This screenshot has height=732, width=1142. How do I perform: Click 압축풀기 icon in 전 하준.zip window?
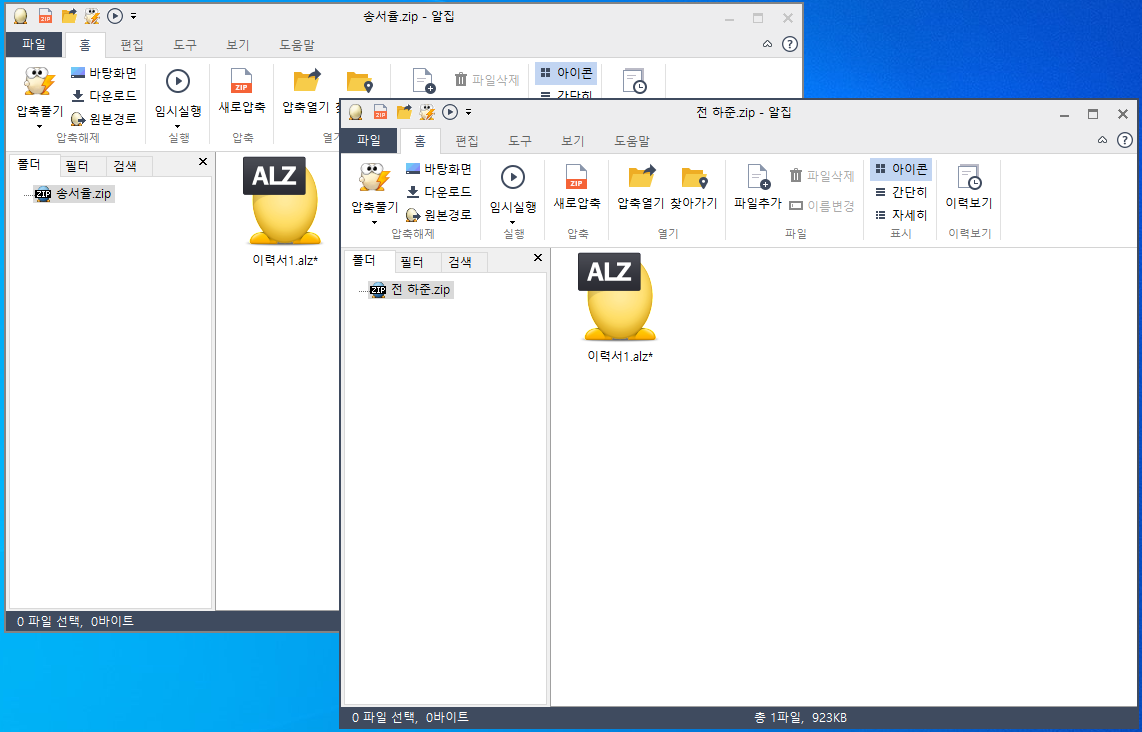(374, 178)
